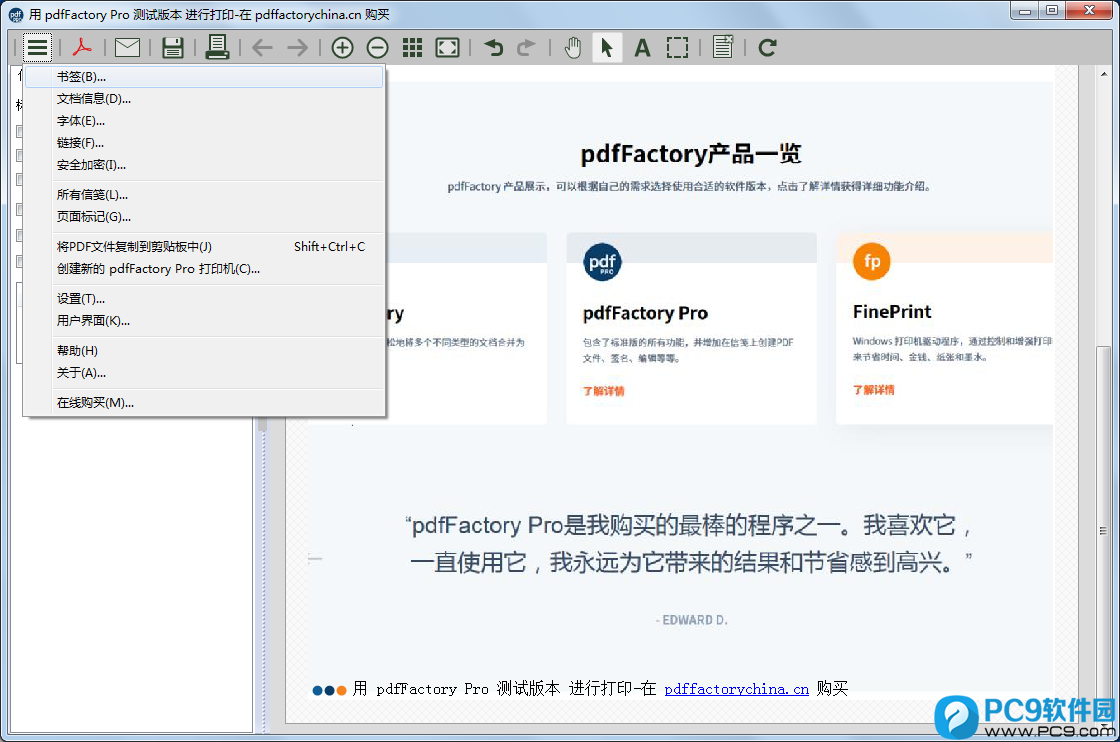Go to previous page arrow
This screenshot has width=1120, height=742.
pyautogui.click(x=262, y=48)
